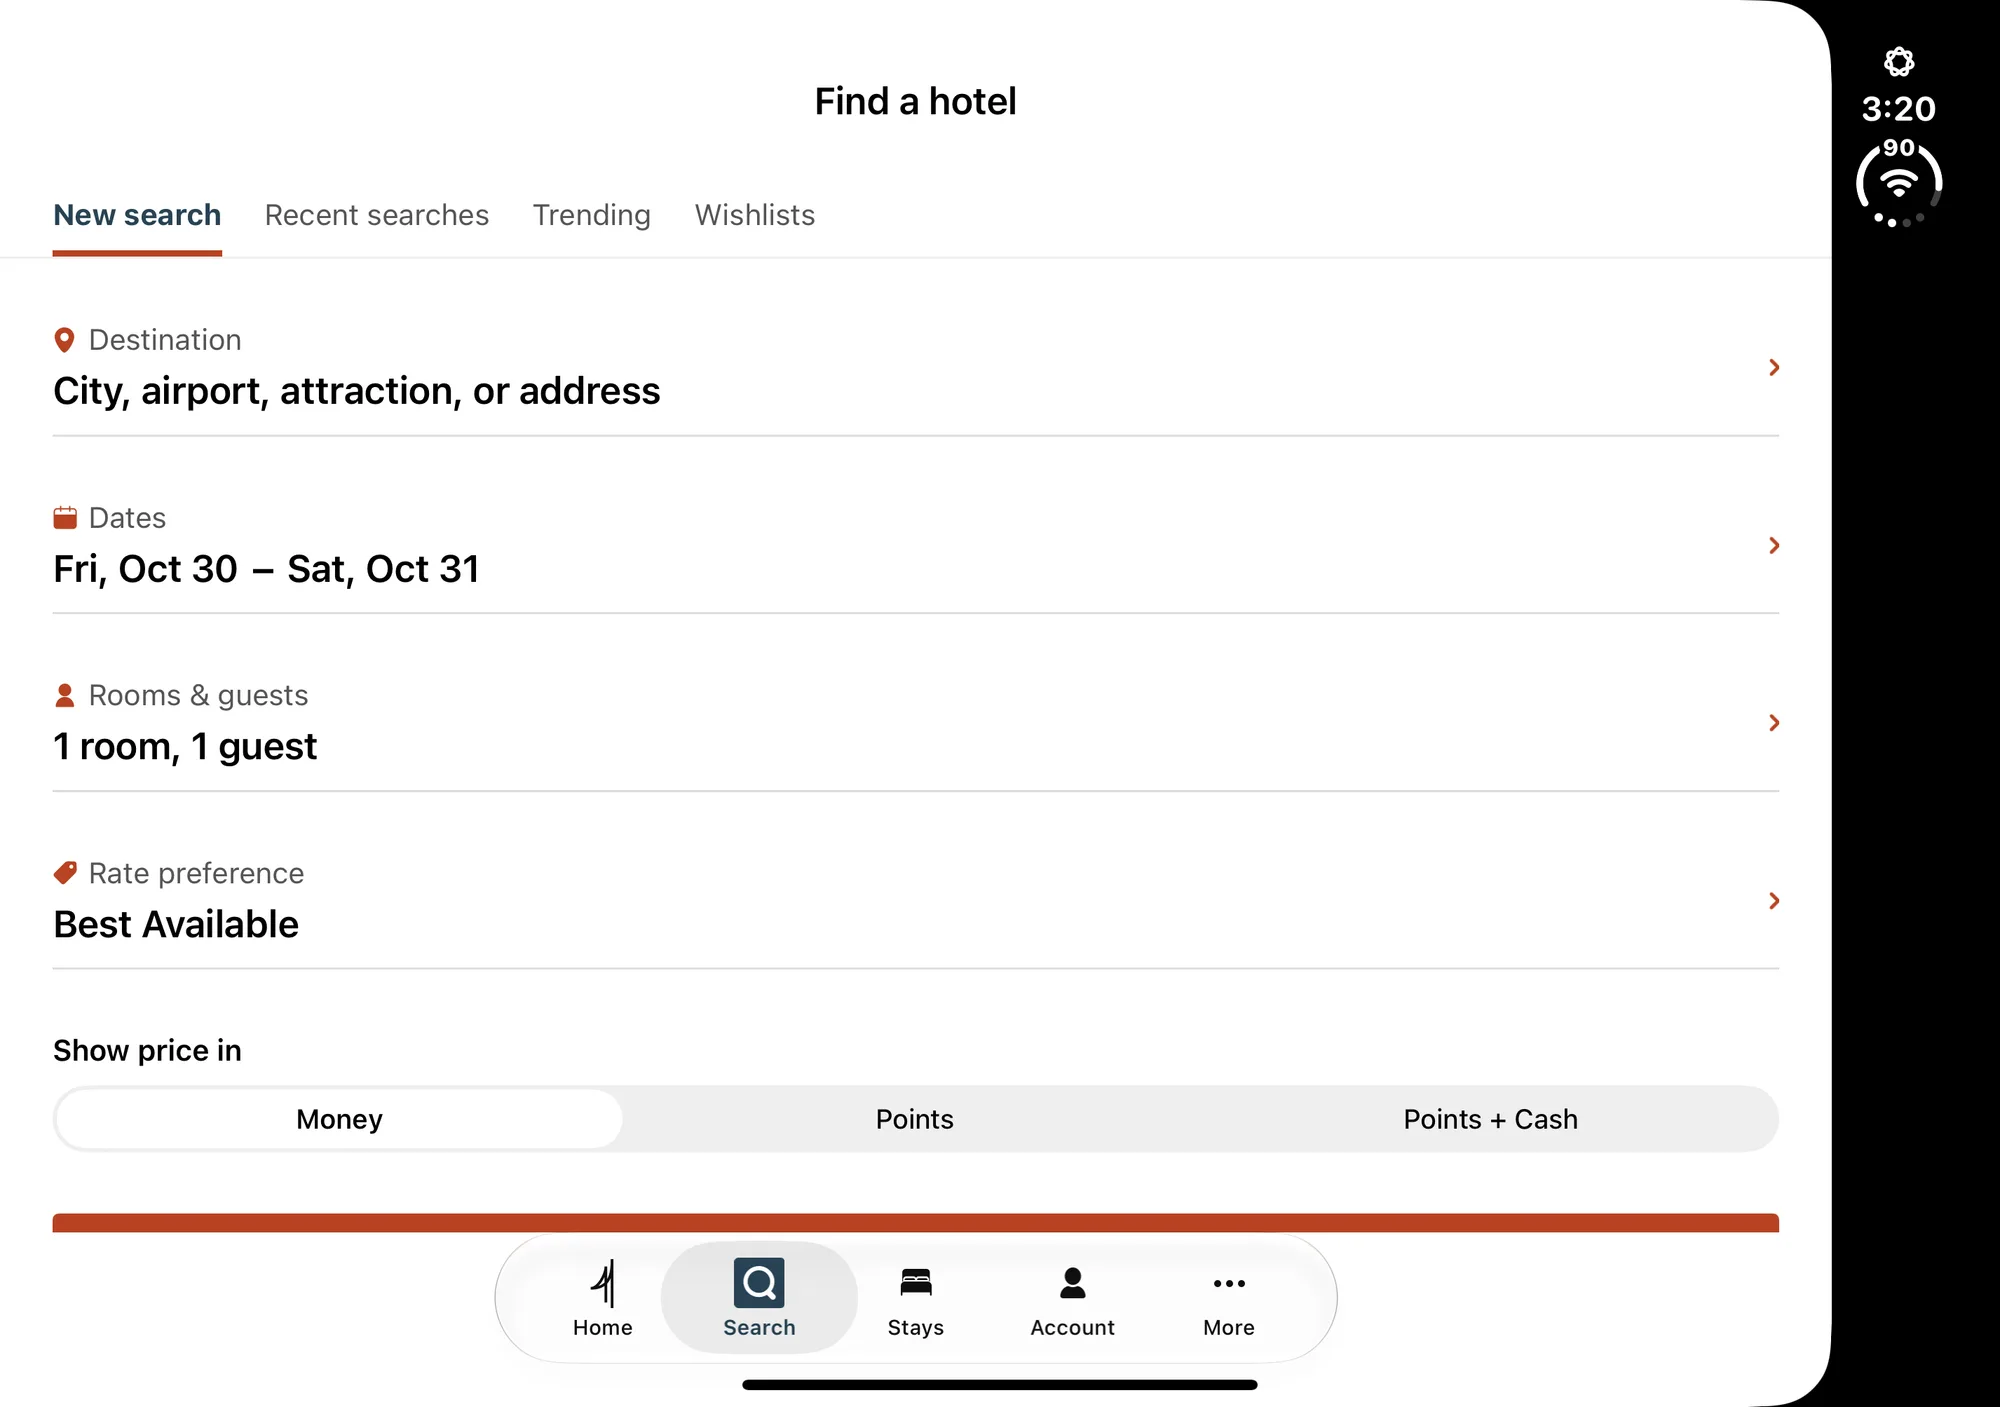
Task: Show prices in Points
Action: [x=915, y=1119]
